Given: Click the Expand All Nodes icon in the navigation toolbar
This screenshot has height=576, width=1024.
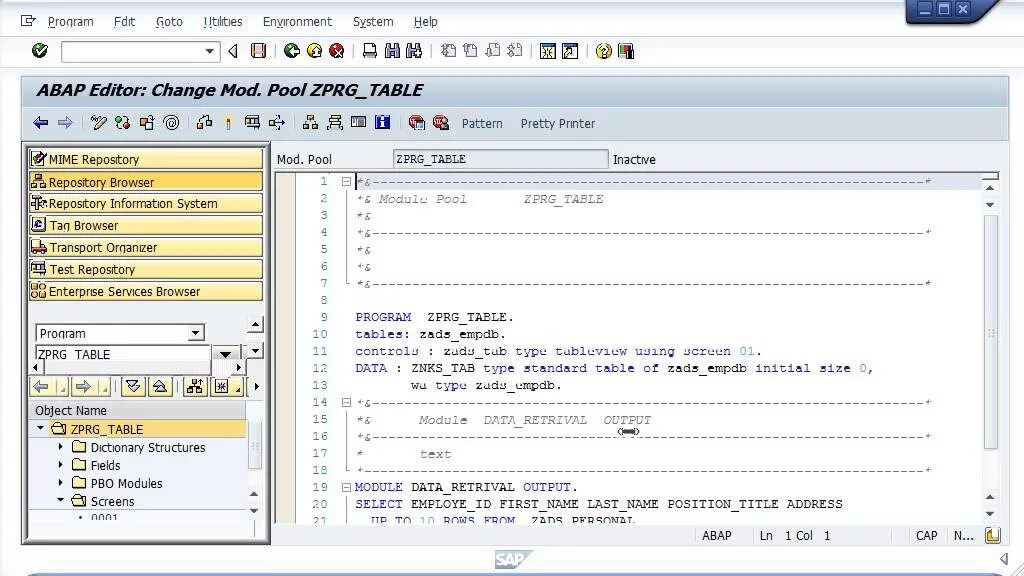Looking at the screenshot, I should (x=133, y=387).
